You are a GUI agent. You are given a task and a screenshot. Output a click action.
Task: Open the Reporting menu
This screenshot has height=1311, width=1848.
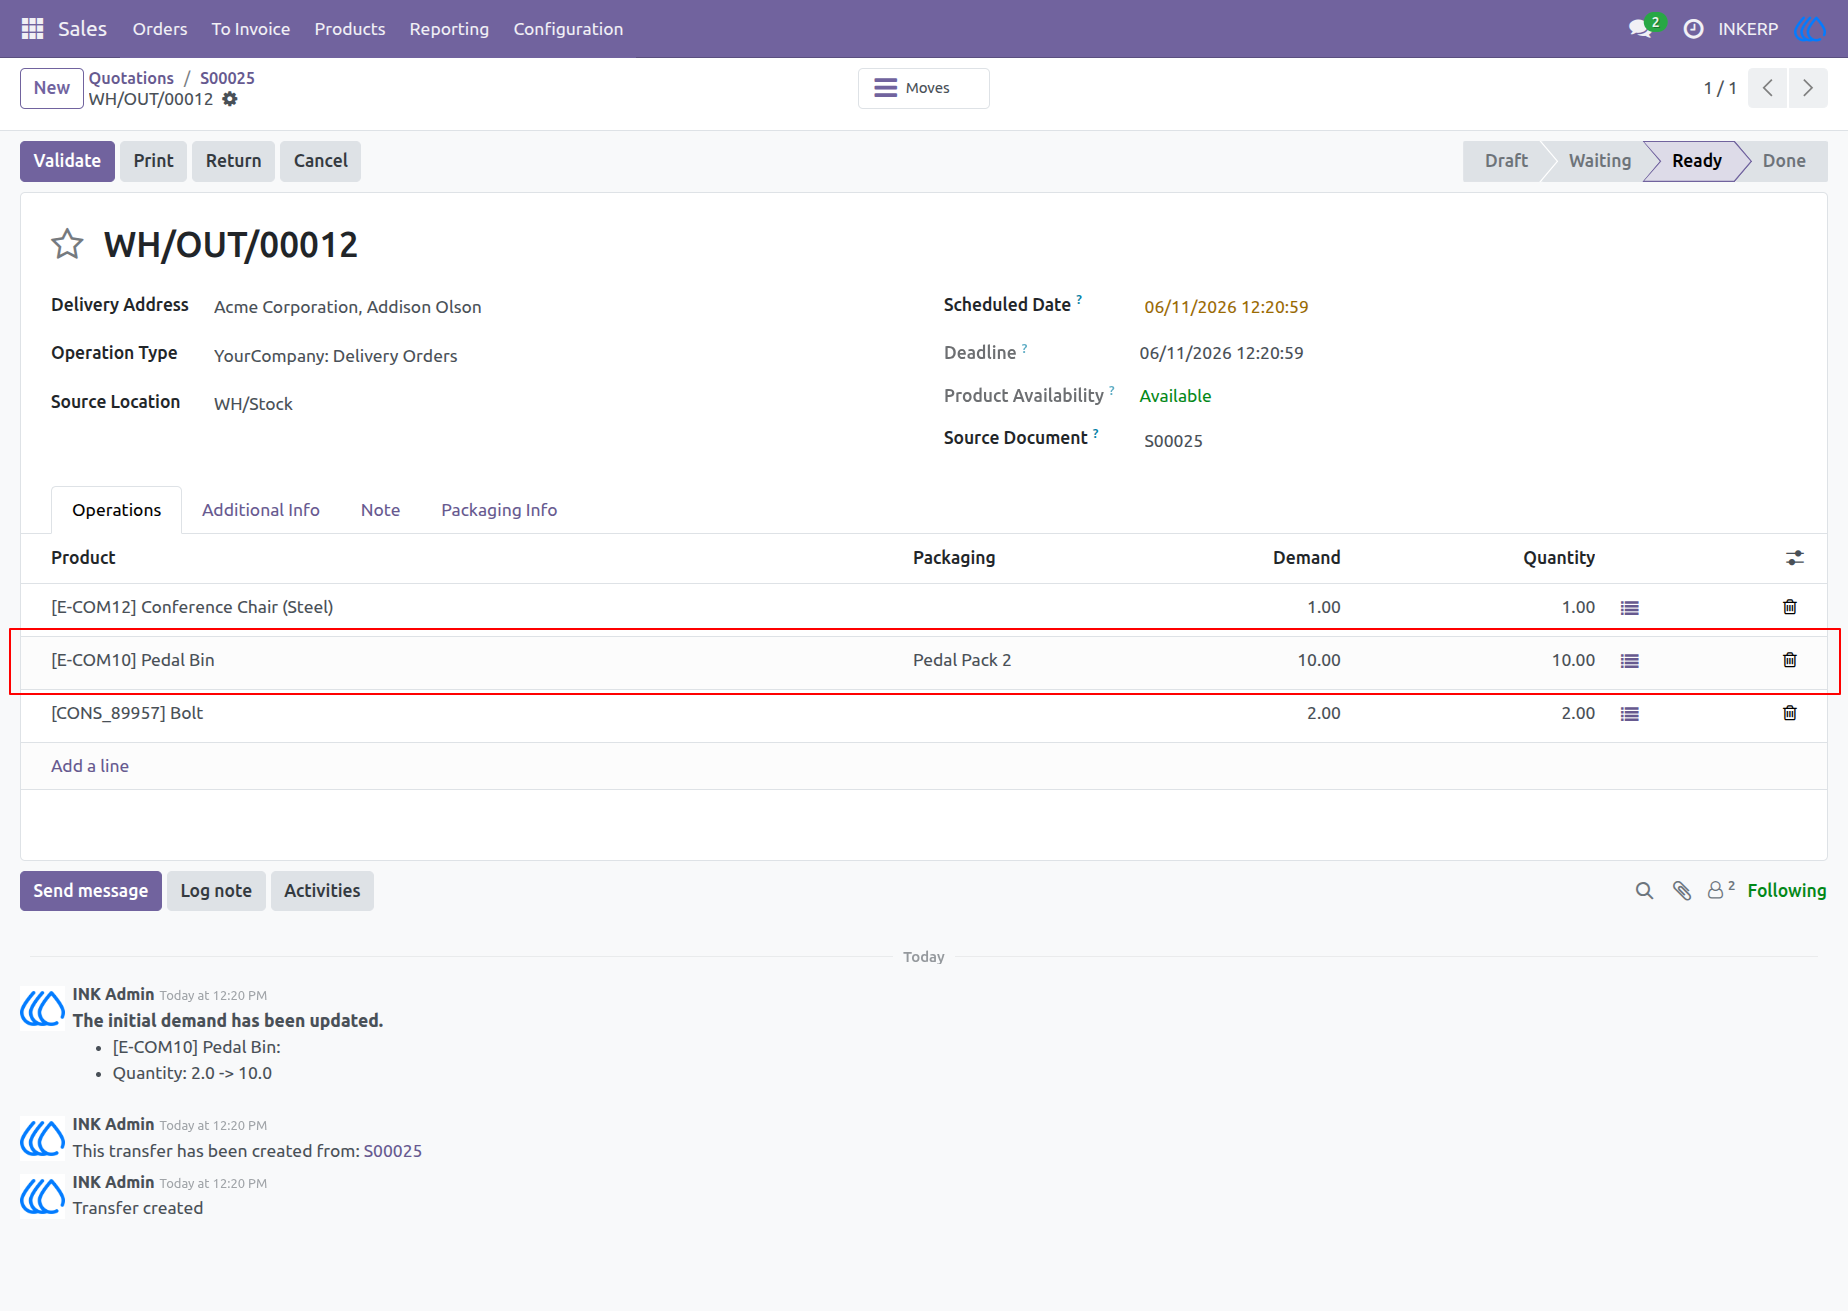point(449,29)
